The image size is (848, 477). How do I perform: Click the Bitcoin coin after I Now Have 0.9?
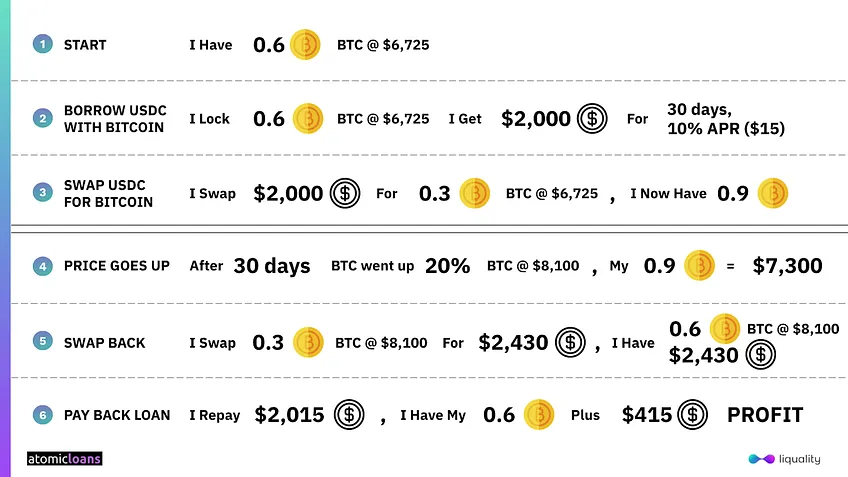pyautogui.click(x=773, y=193)
